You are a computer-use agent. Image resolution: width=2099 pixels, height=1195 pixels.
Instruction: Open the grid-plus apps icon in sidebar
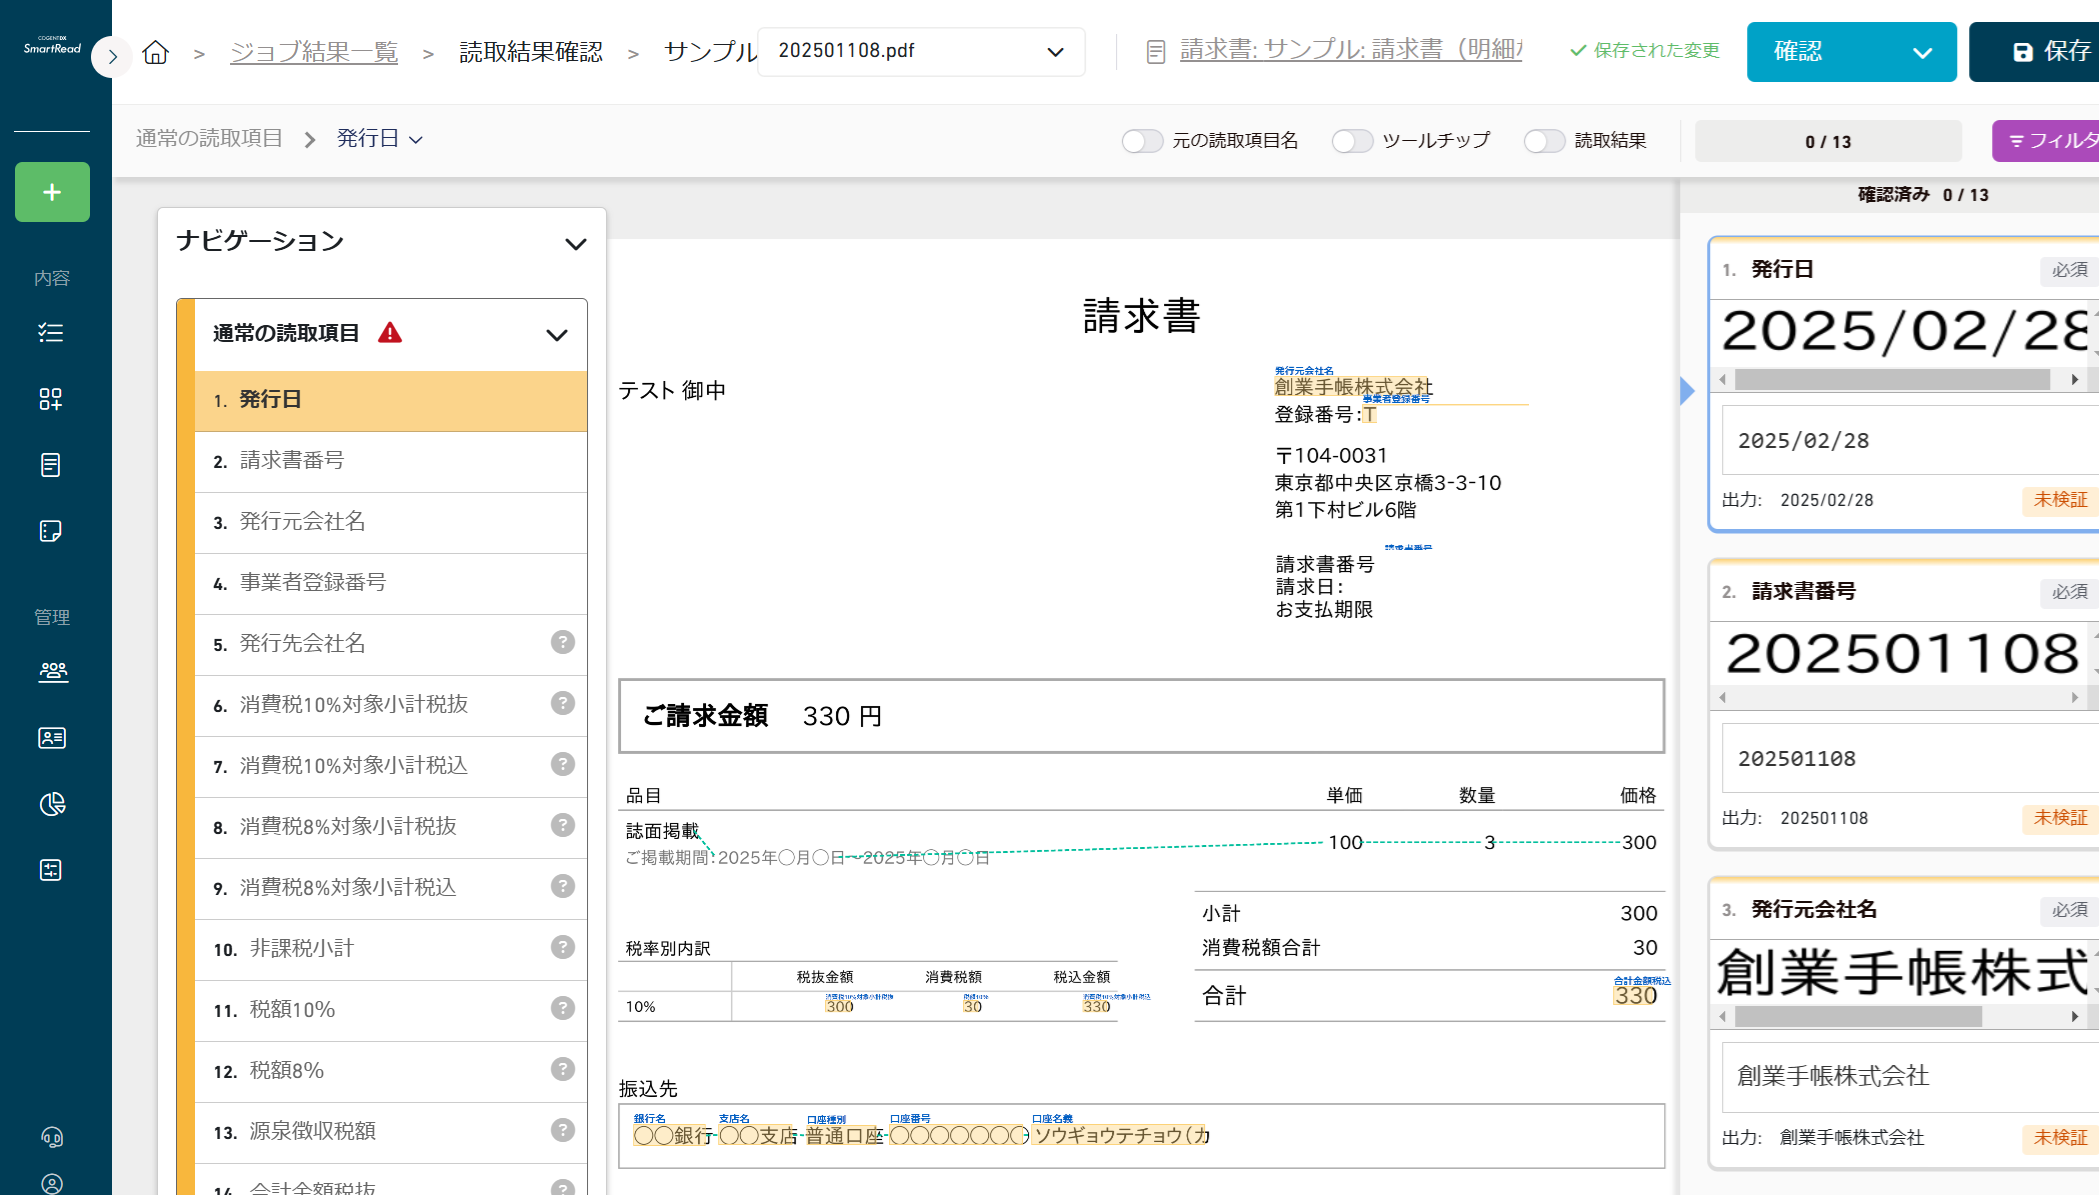click(x=51, y=399)
